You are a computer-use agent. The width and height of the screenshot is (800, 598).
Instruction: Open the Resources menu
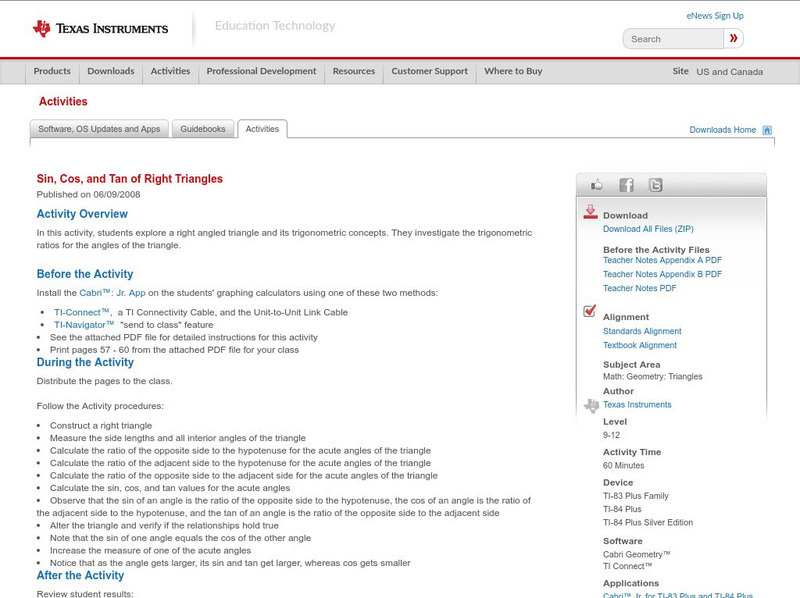pyautogui.click(x=354, y=71)
